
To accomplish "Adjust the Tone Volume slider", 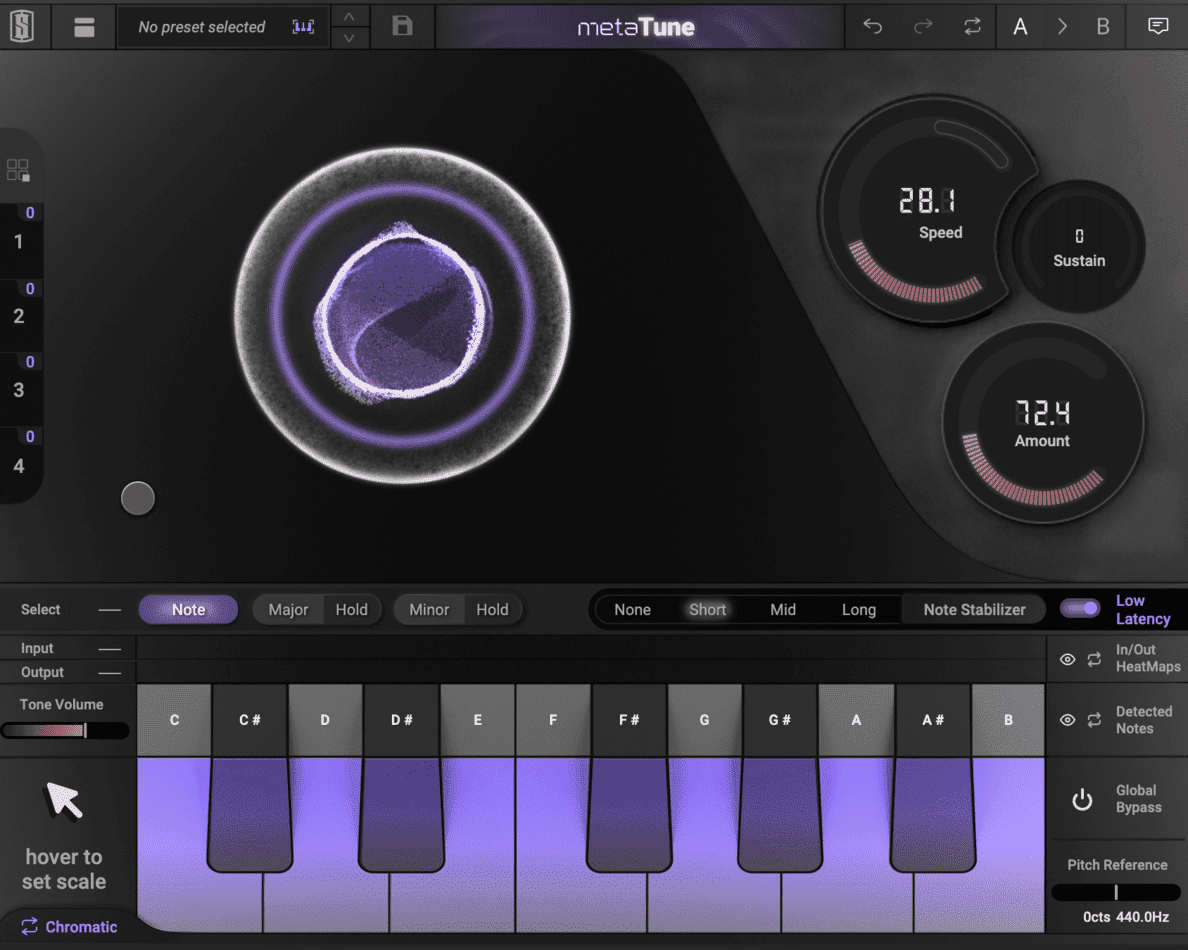I will [64, 730].
